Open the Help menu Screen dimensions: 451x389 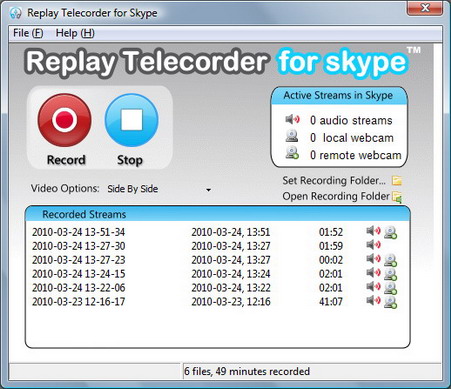coord(75,33)
